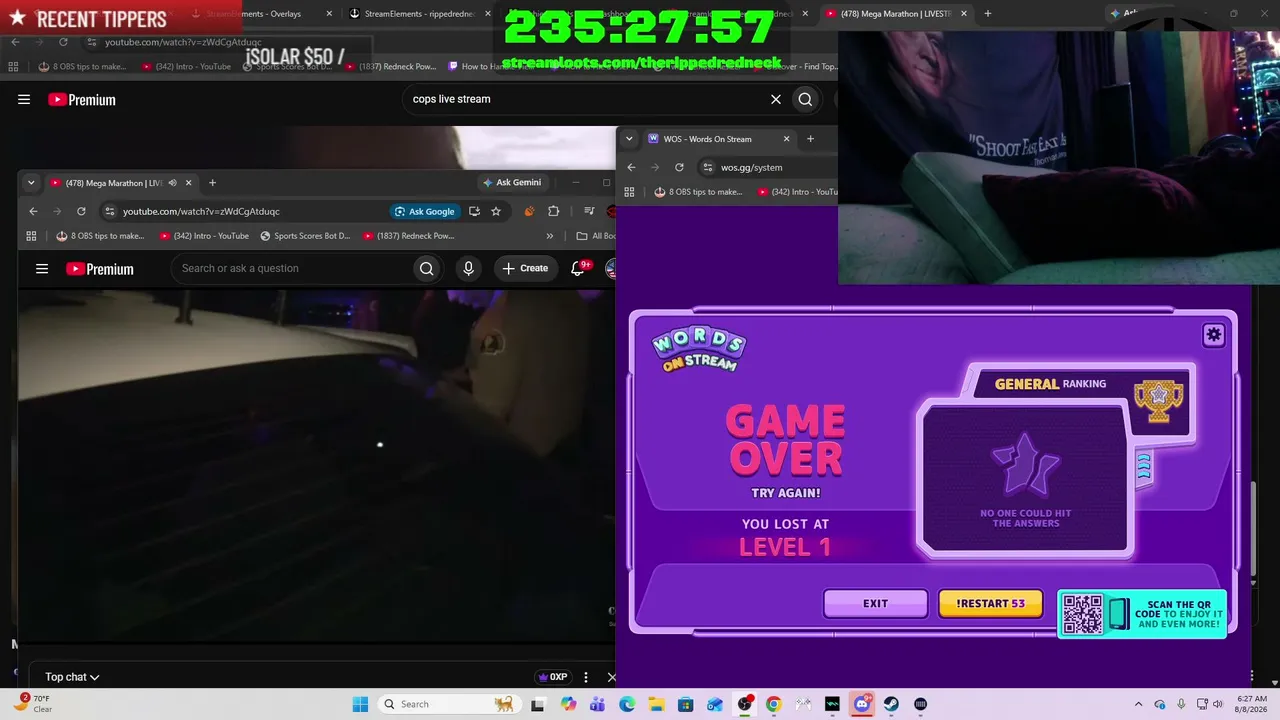Image resolution: width=1280 pixels, height=720 pixels.
Task: Open the '(342) Intro - YouTube' bookmark in front window
Action: 204,236
